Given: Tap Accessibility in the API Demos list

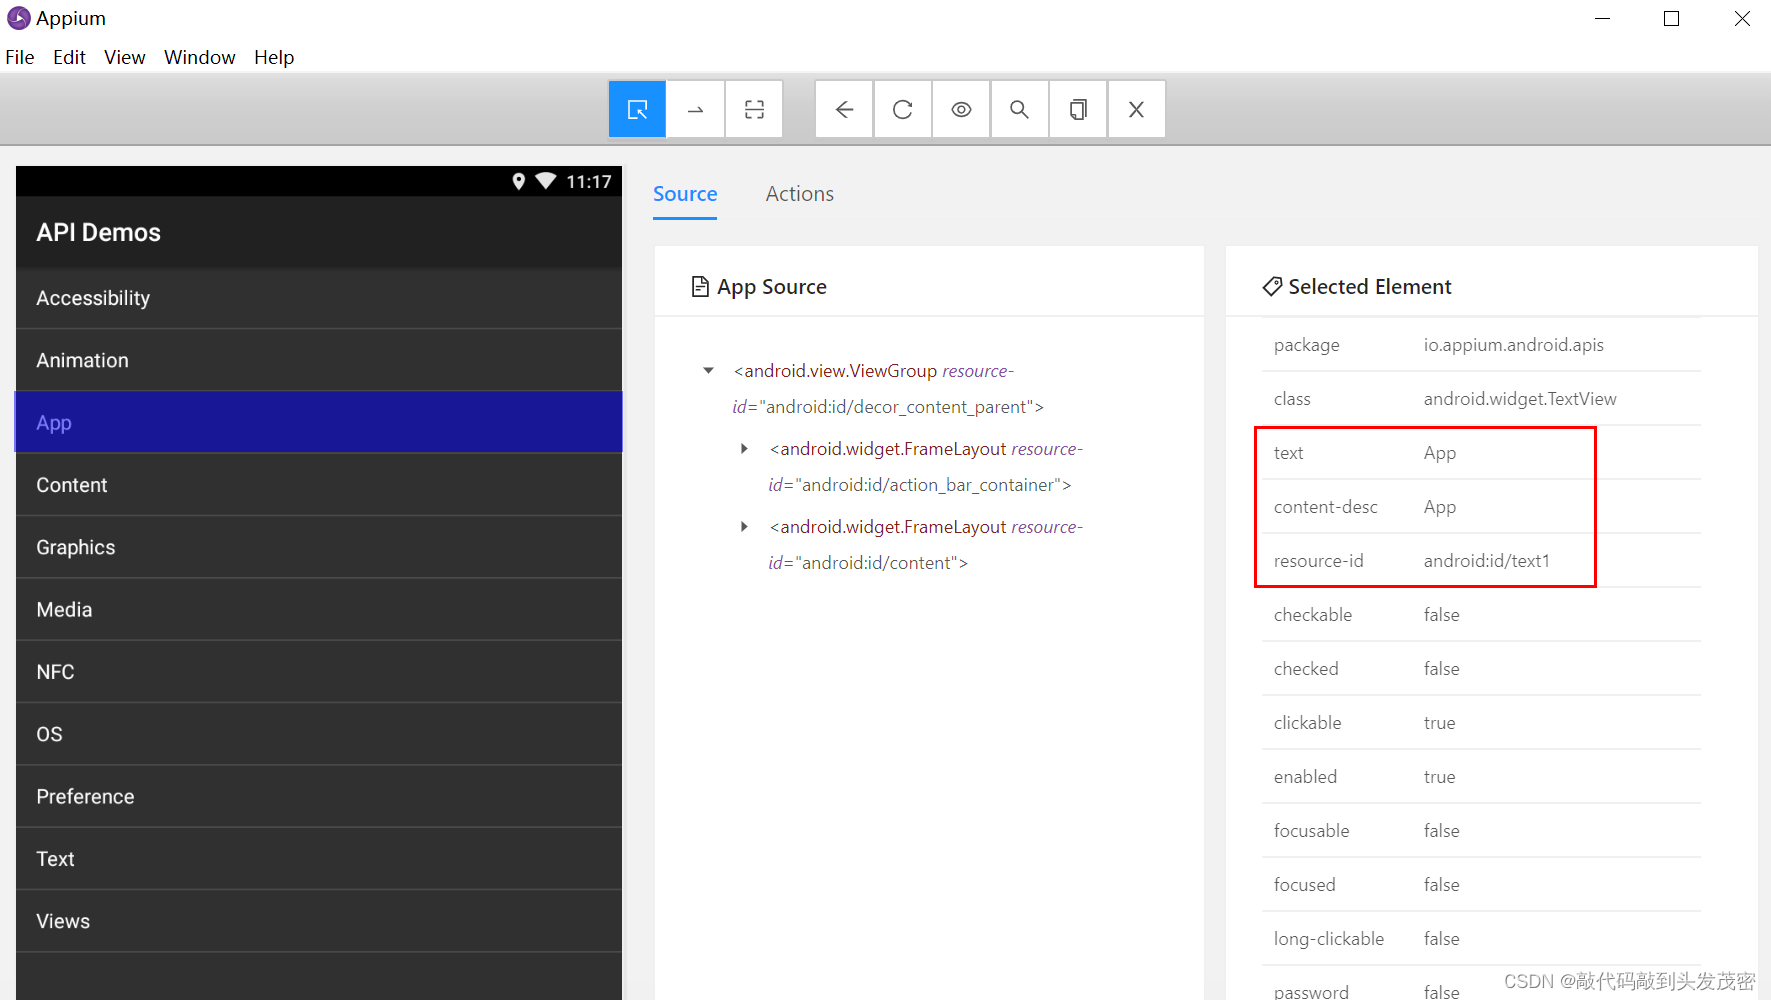Looking at the screenshot, I should click(x=319, y=298).
